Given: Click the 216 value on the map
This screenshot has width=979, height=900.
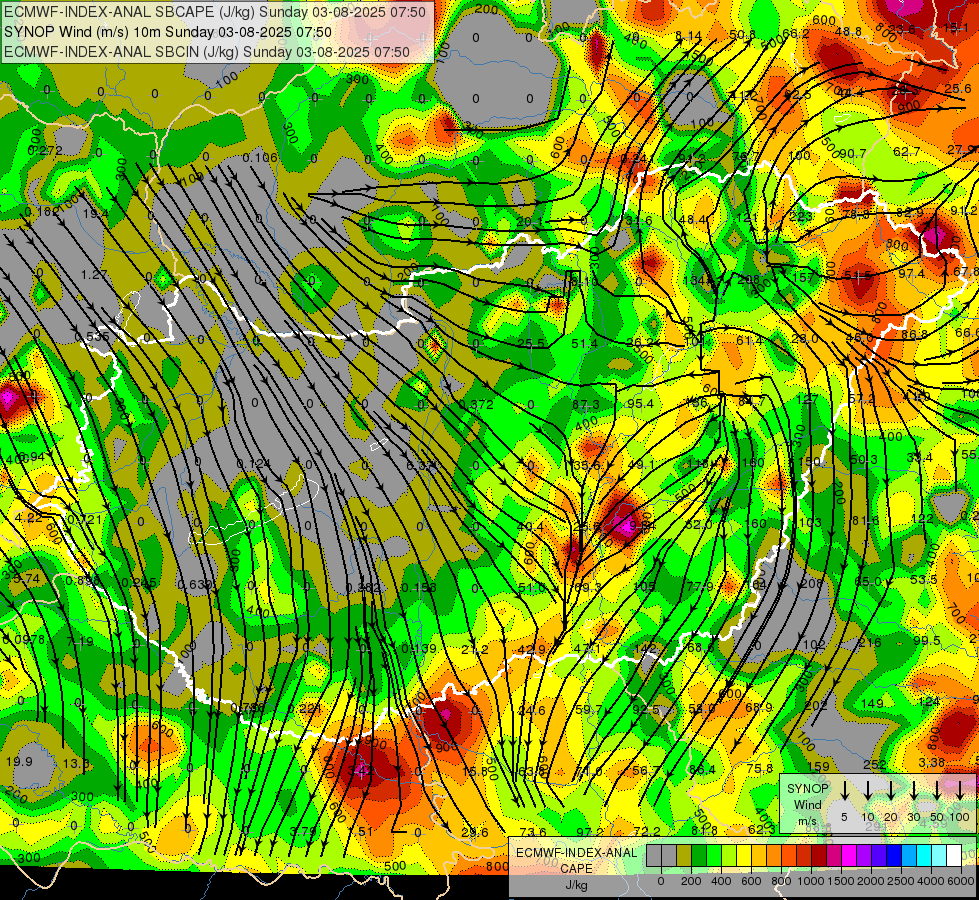Looking at the screenshot, I should tap(870, 642).
